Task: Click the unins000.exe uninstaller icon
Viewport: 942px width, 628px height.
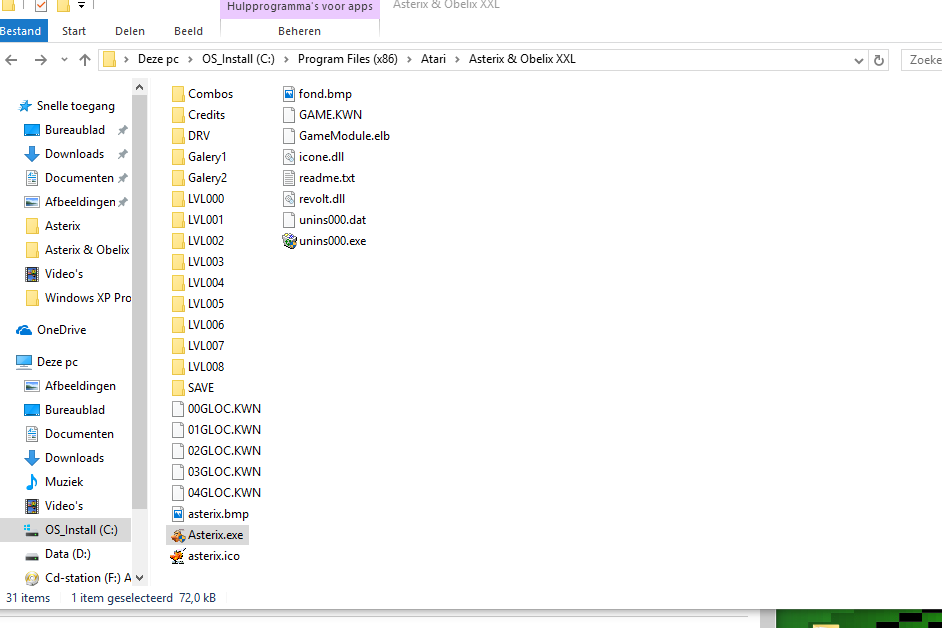Action: [x=290, y=241]
